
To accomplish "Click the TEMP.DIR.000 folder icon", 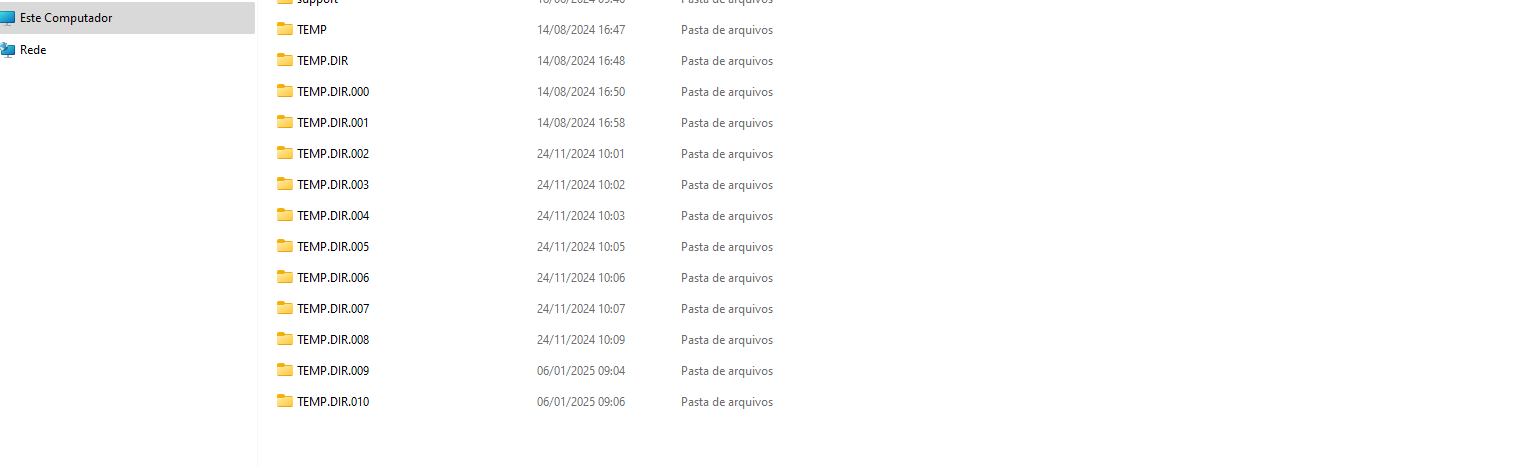I will point(285,91).
